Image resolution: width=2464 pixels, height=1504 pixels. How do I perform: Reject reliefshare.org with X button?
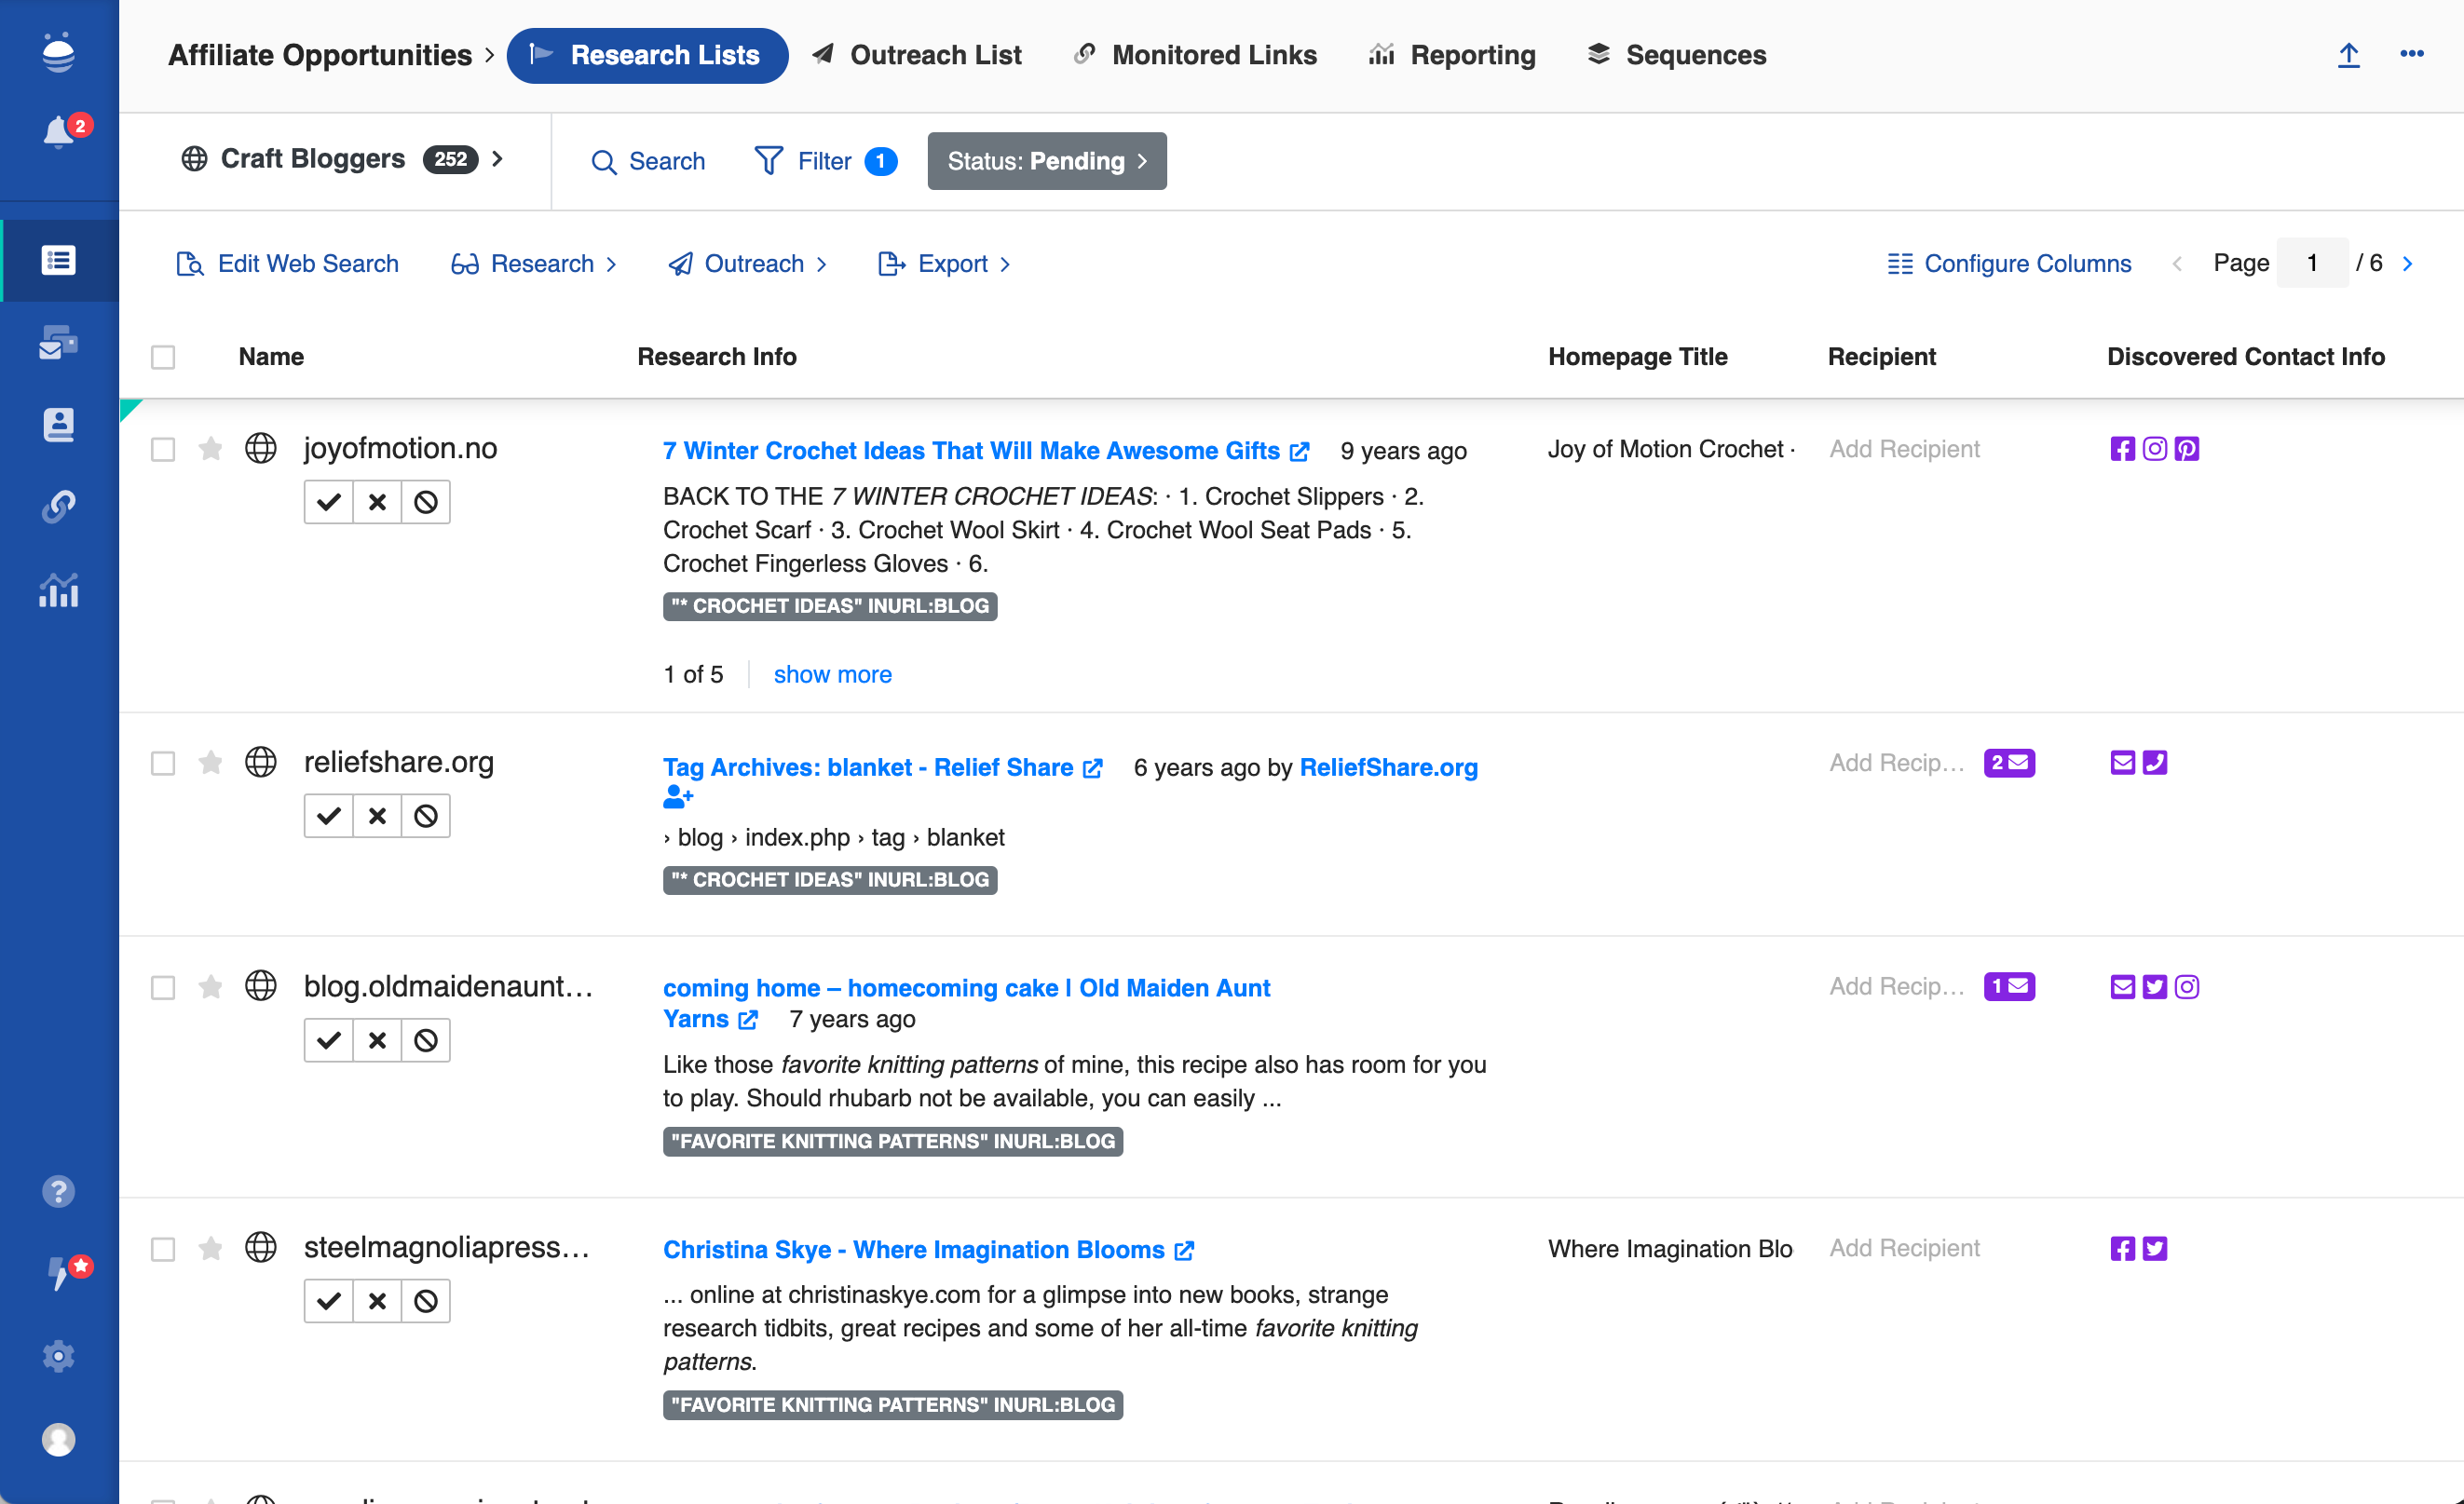(377, 816)
